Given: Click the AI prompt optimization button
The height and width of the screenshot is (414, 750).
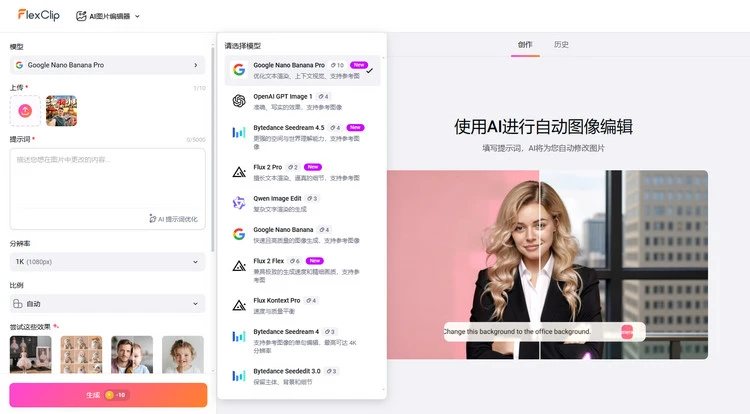Looking at the screenshot, I should pyautogui.click(x=173, y=219).
